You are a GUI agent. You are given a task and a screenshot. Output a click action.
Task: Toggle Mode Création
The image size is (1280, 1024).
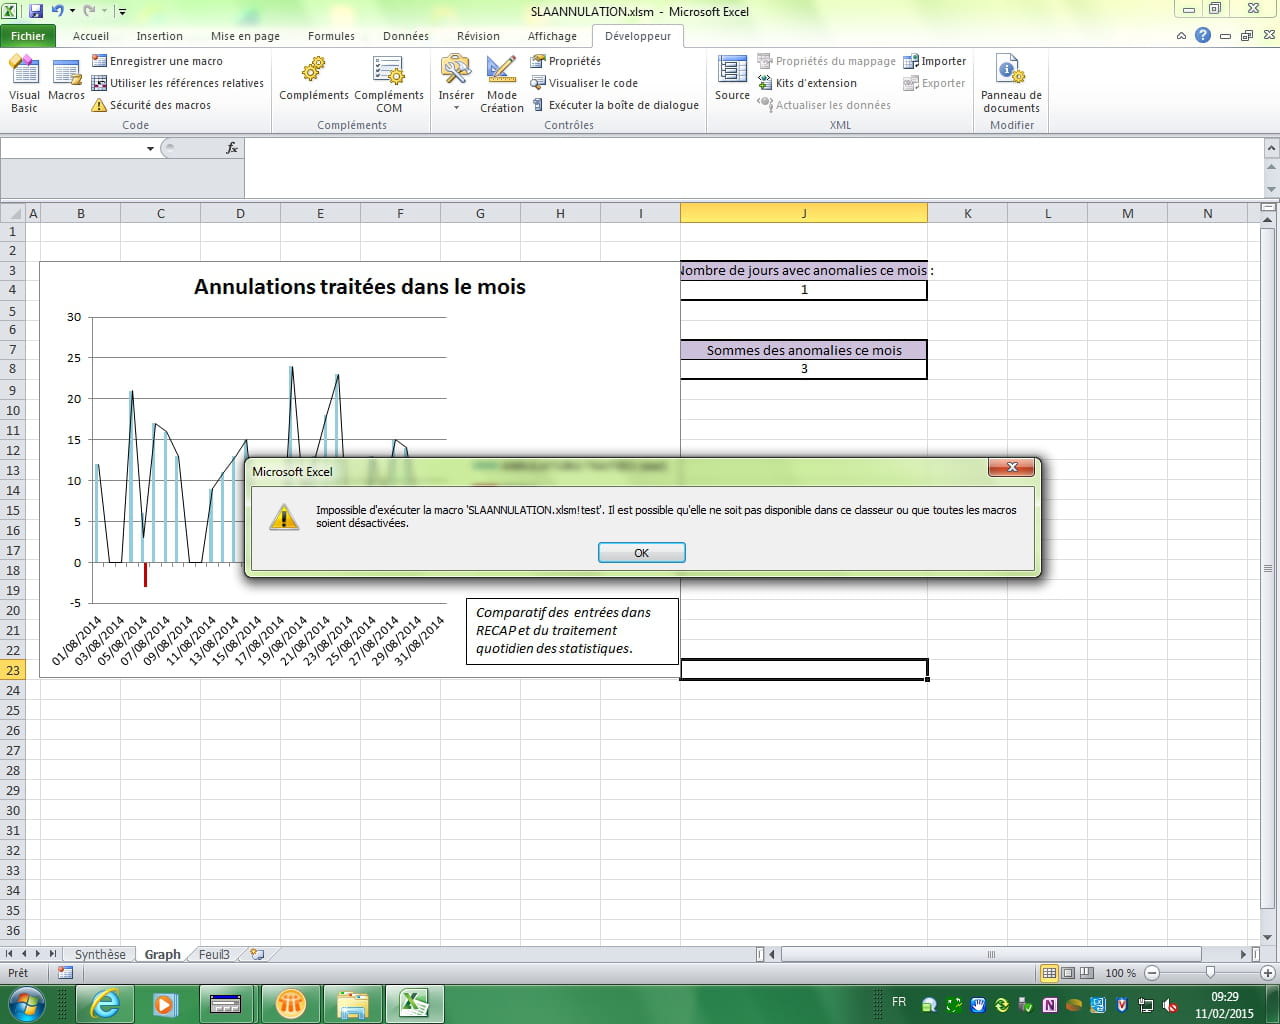pyautogui.click(x=502, y=84)
